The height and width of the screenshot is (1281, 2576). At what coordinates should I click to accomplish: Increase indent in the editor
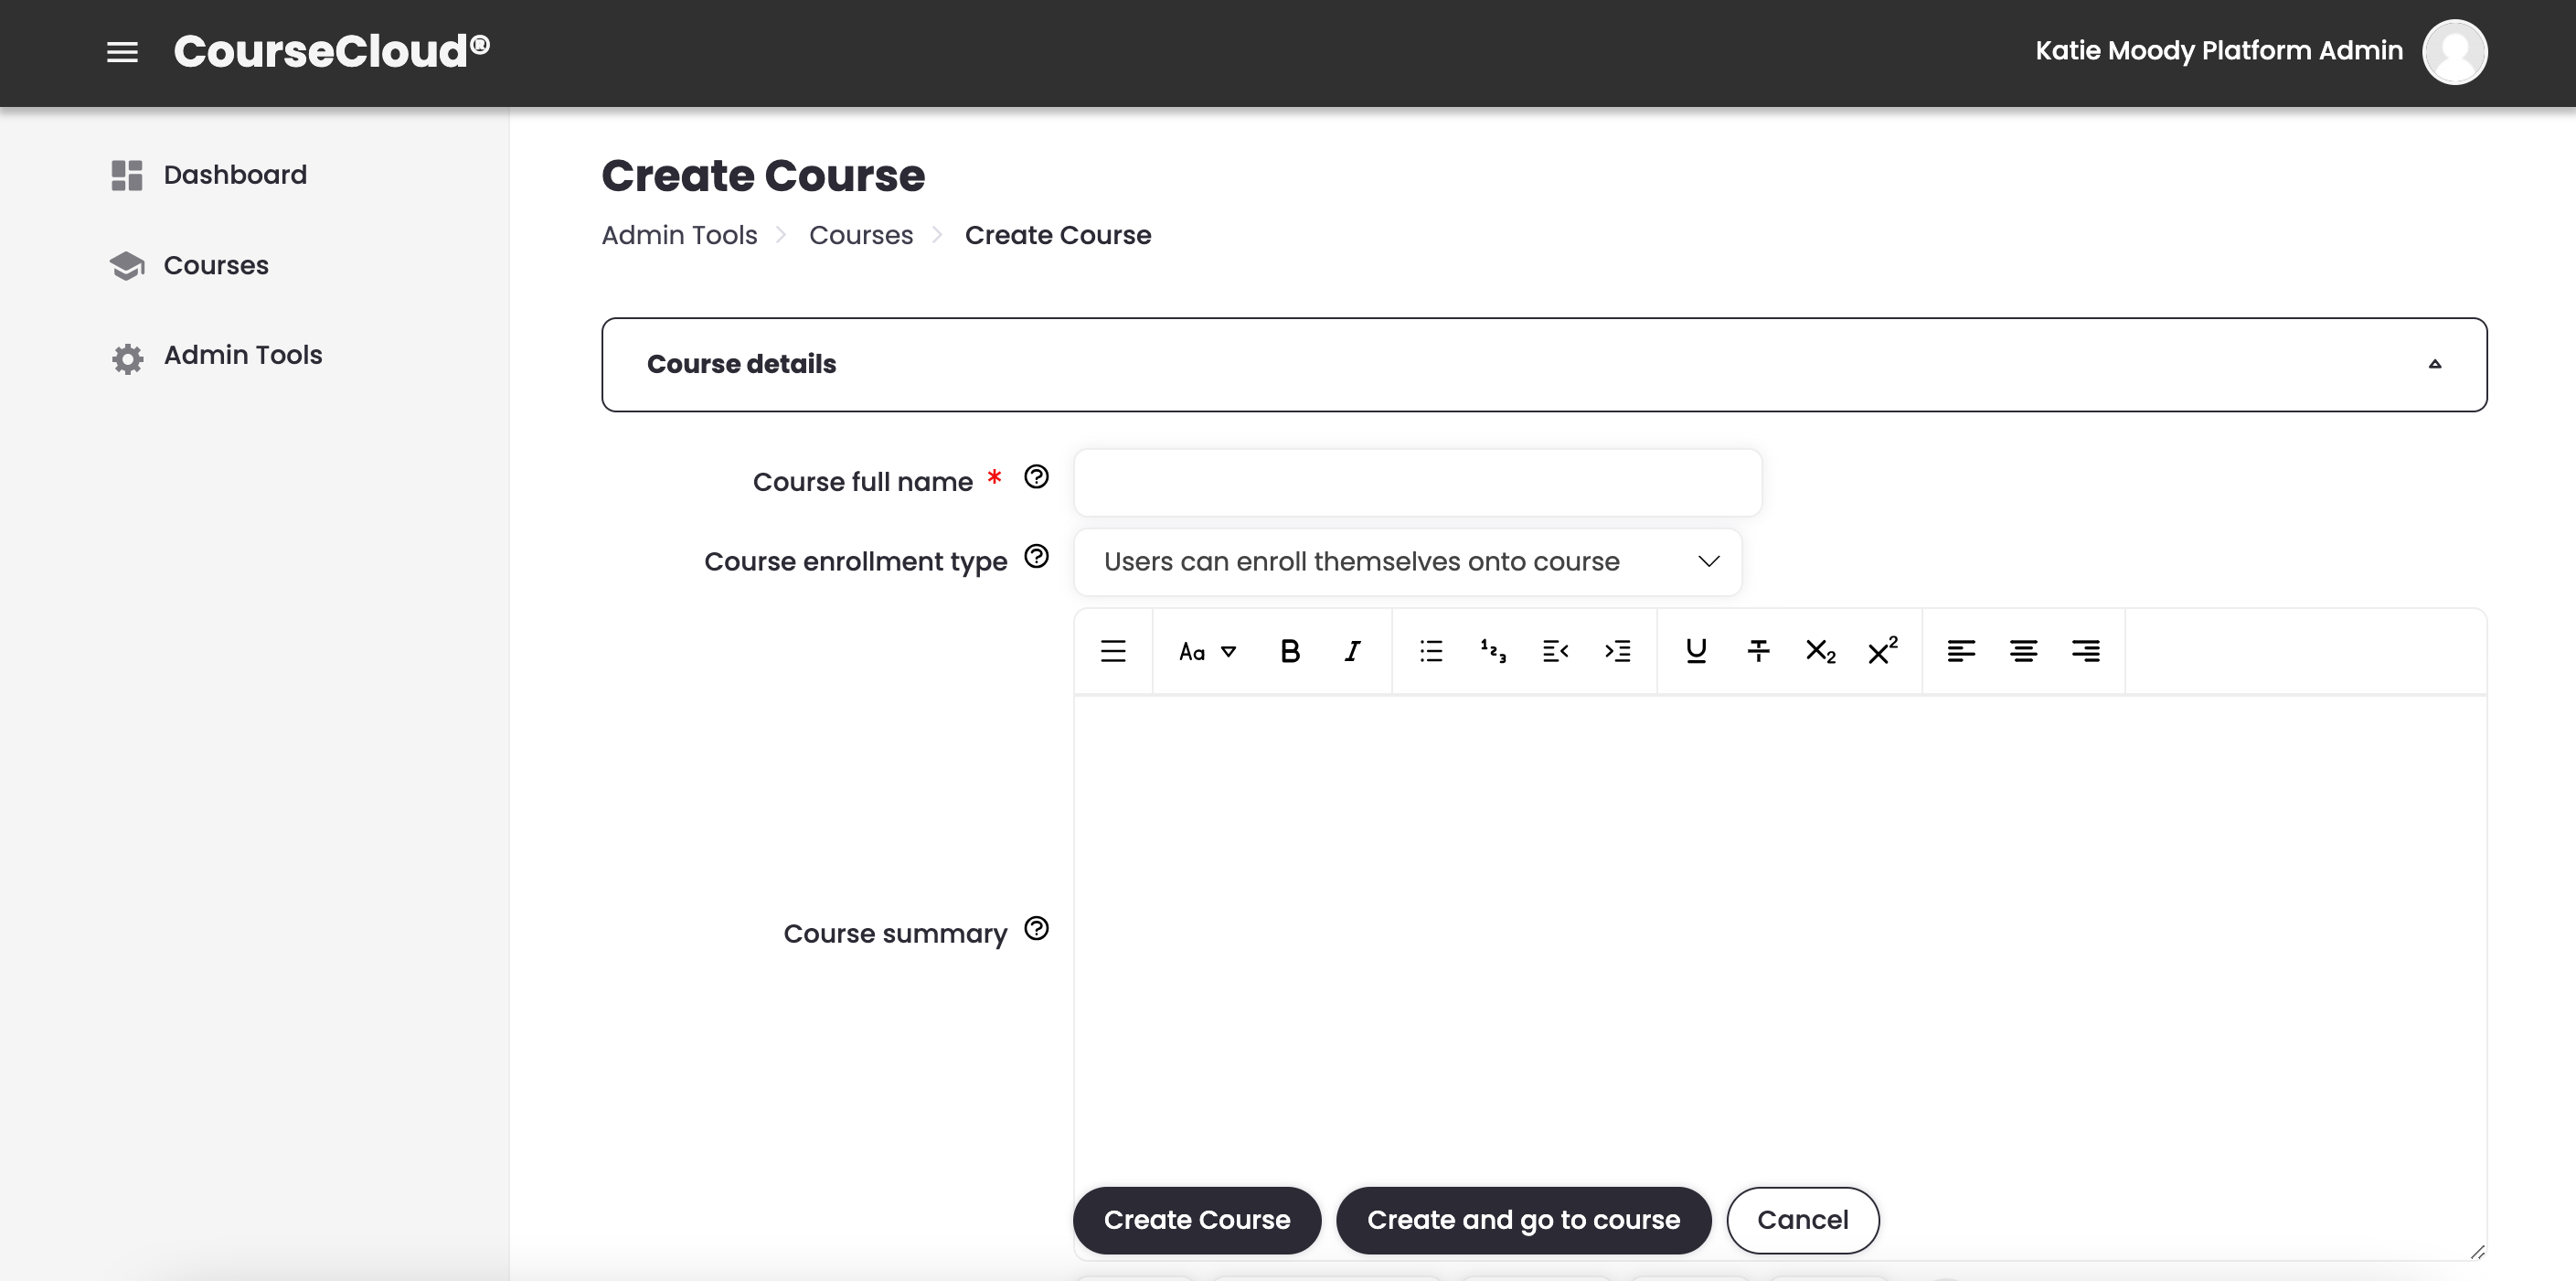(x=1618, y=651)
